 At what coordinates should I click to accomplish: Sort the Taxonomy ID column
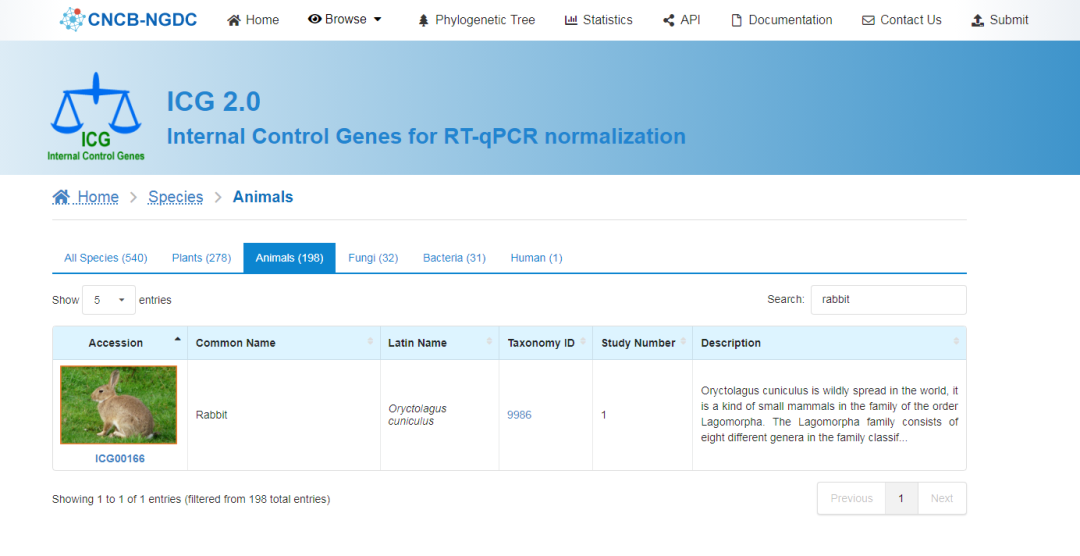tap(583, 342)
